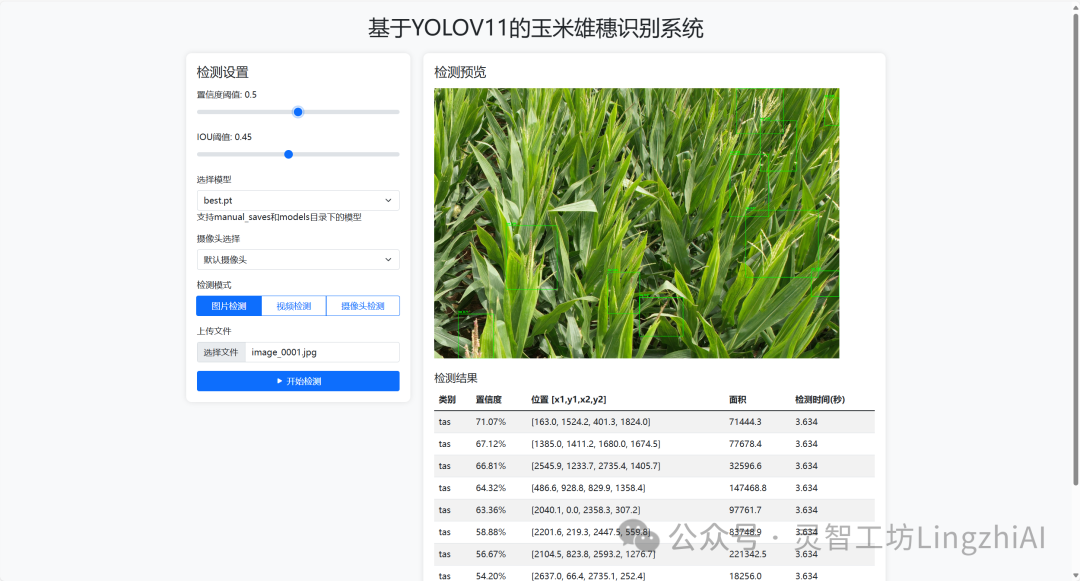Click the 56.67% confidence cell
The height and width of the screenshot is (581, 1080).
click(x=490, y=553)
